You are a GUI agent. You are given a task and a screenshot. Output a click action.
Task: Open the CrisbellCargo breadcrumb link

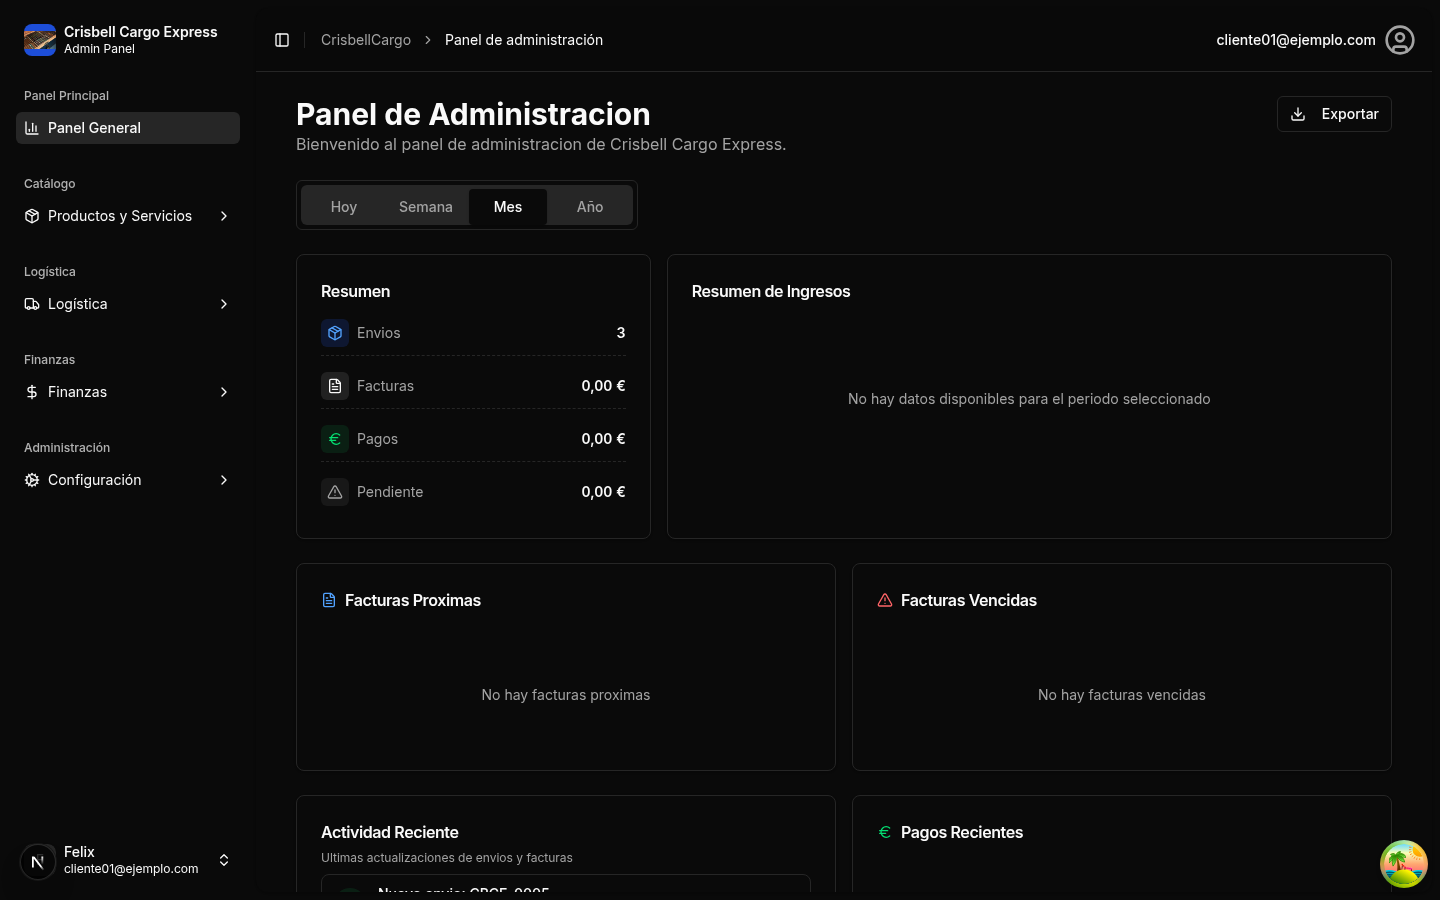click(x=365, y=40)
